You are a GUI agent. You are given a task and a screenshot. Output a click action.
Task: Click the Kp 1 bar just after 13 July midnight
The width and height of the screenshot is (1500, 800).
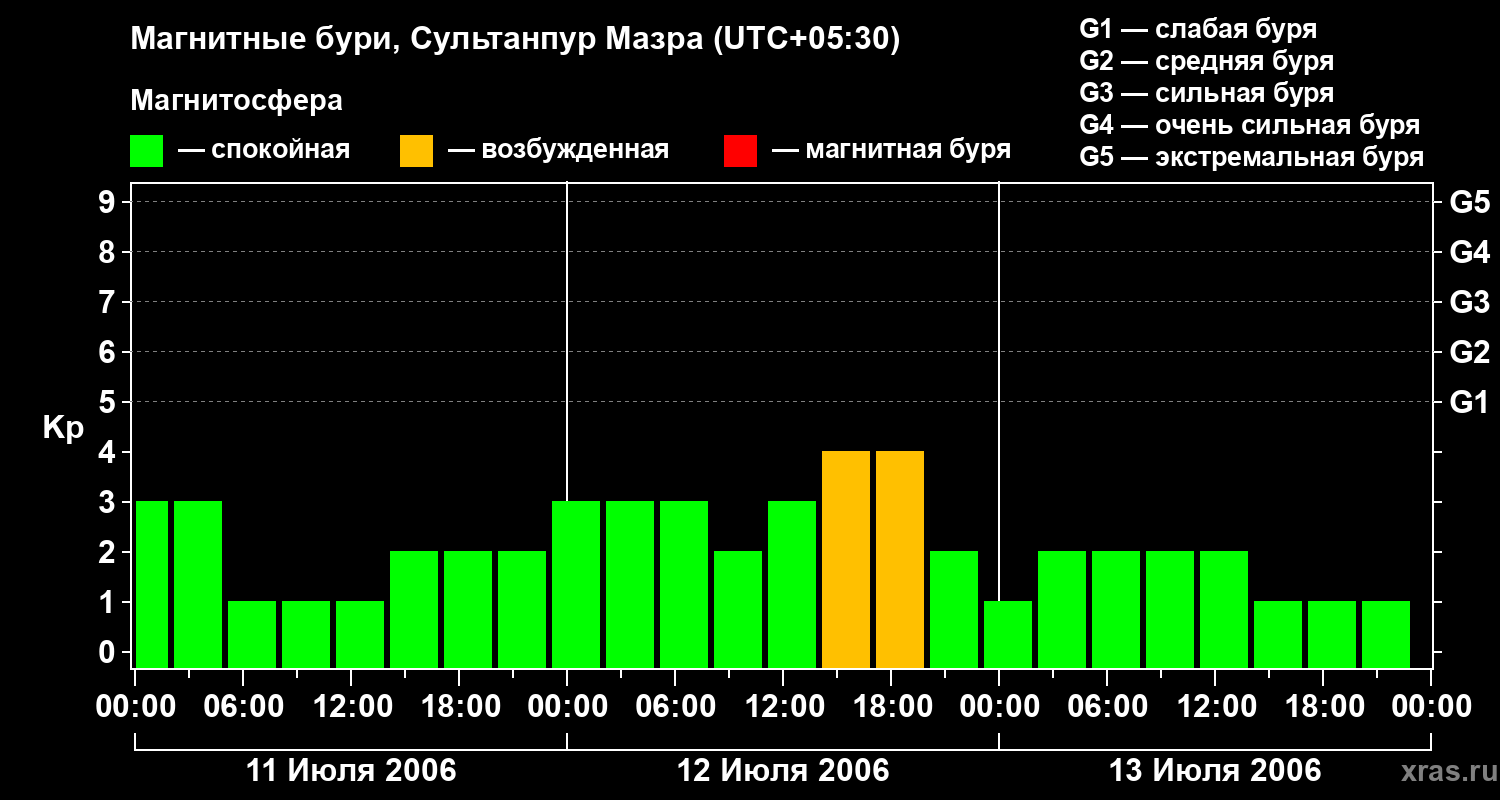coord(1008,634)
